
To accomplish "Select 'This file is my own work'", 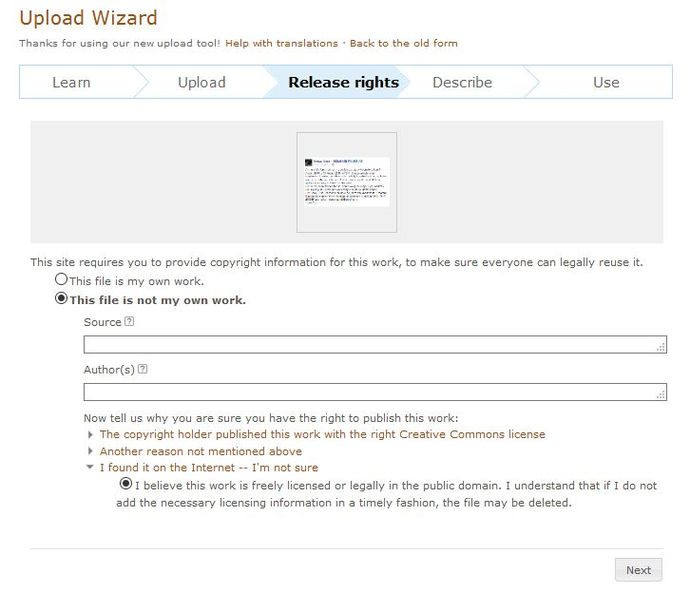I will 62,280.
